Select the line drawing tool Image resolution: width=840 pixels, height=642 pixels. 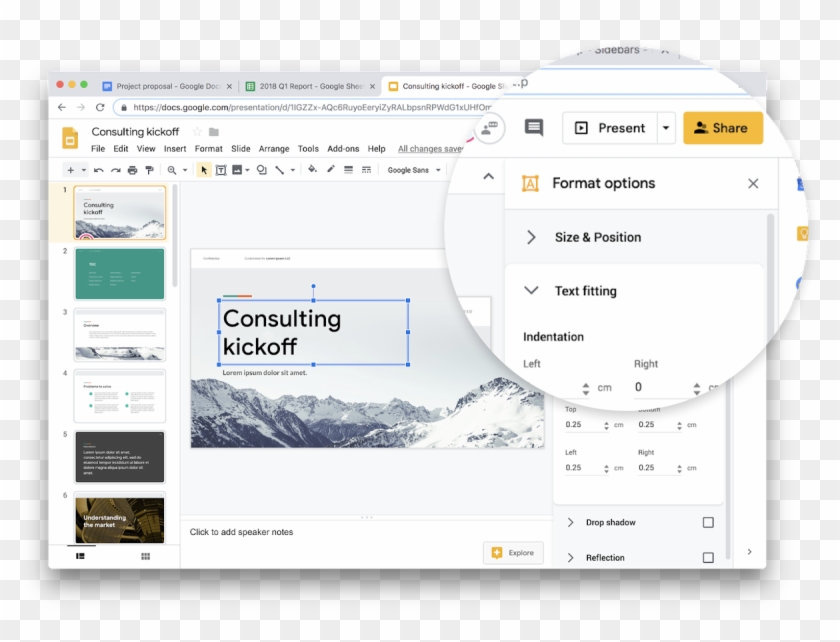click(280, 170)
